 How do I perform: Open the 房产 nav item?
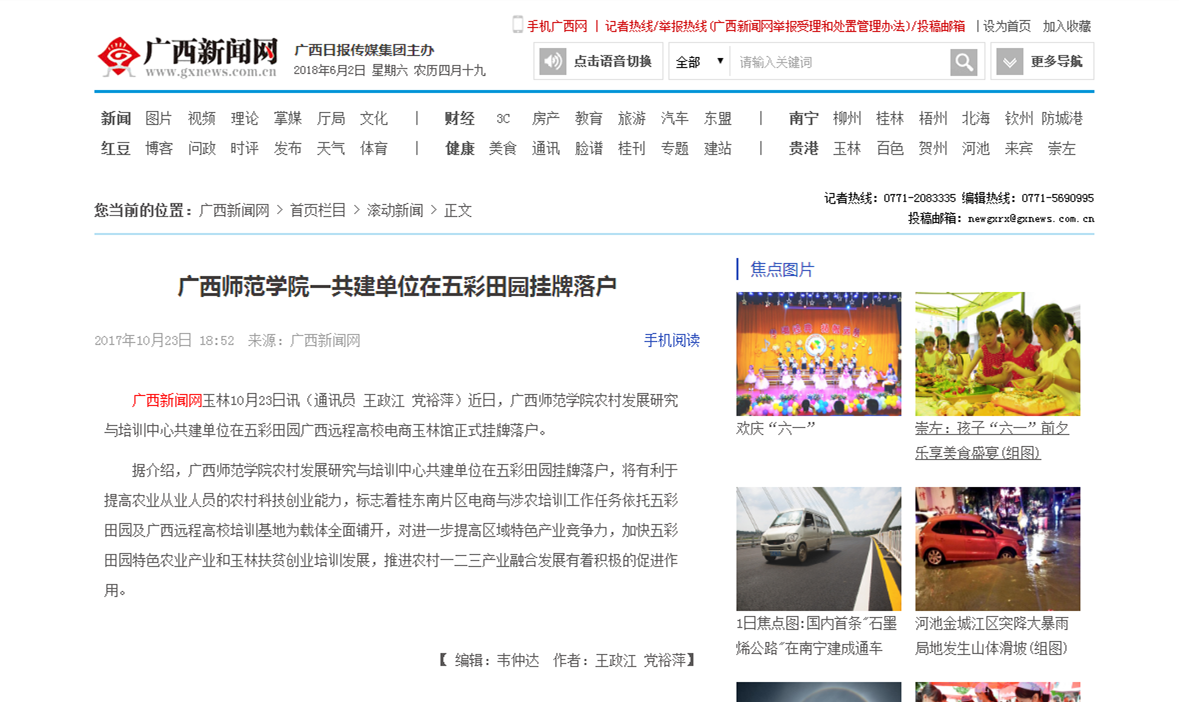pyautogui.click(x=546, y=118)
